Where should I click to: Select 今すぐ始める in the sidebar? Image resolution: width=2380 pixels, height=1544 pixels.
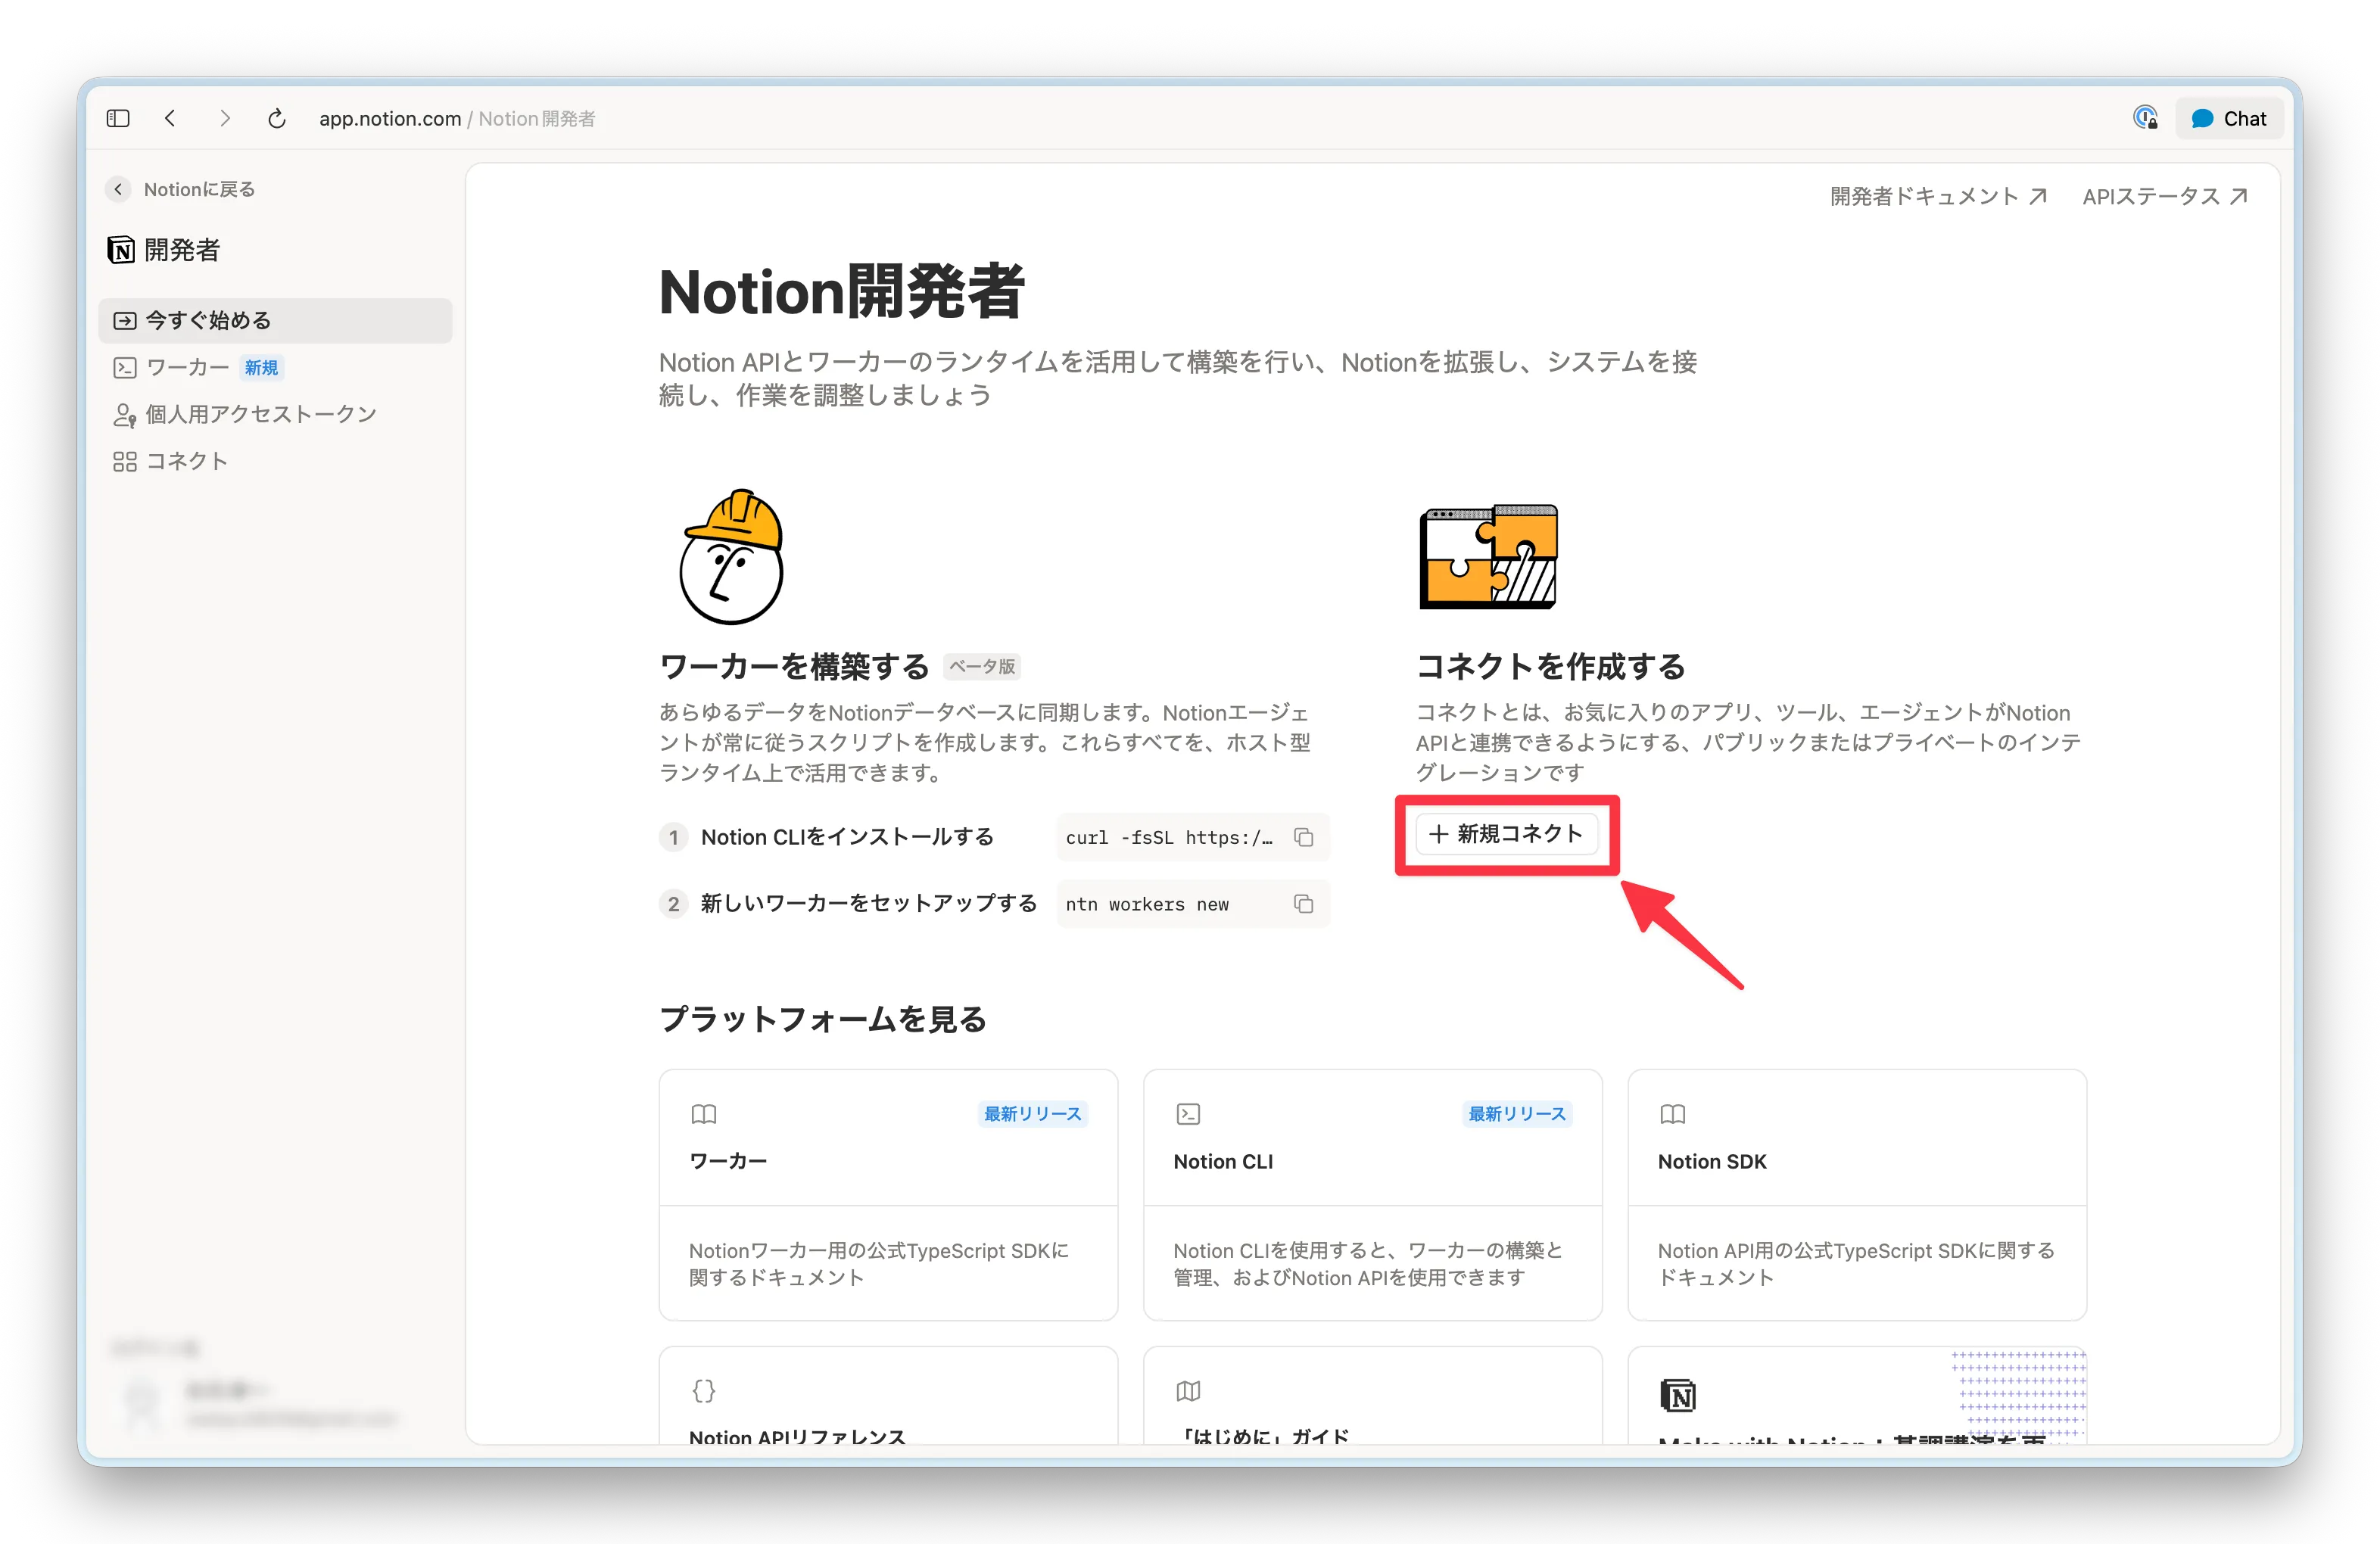click(x=275, y=320)
